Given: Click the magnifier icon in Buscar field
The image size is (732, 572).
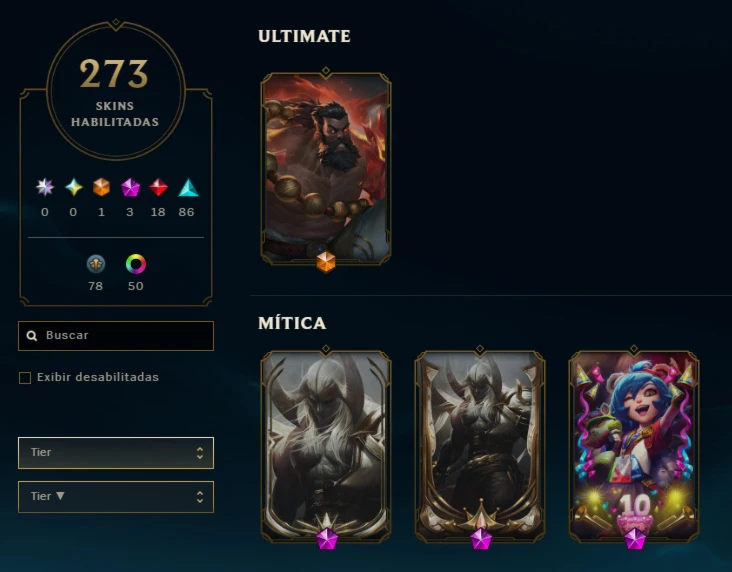Looking at the screenshot, I should point(32,336).
